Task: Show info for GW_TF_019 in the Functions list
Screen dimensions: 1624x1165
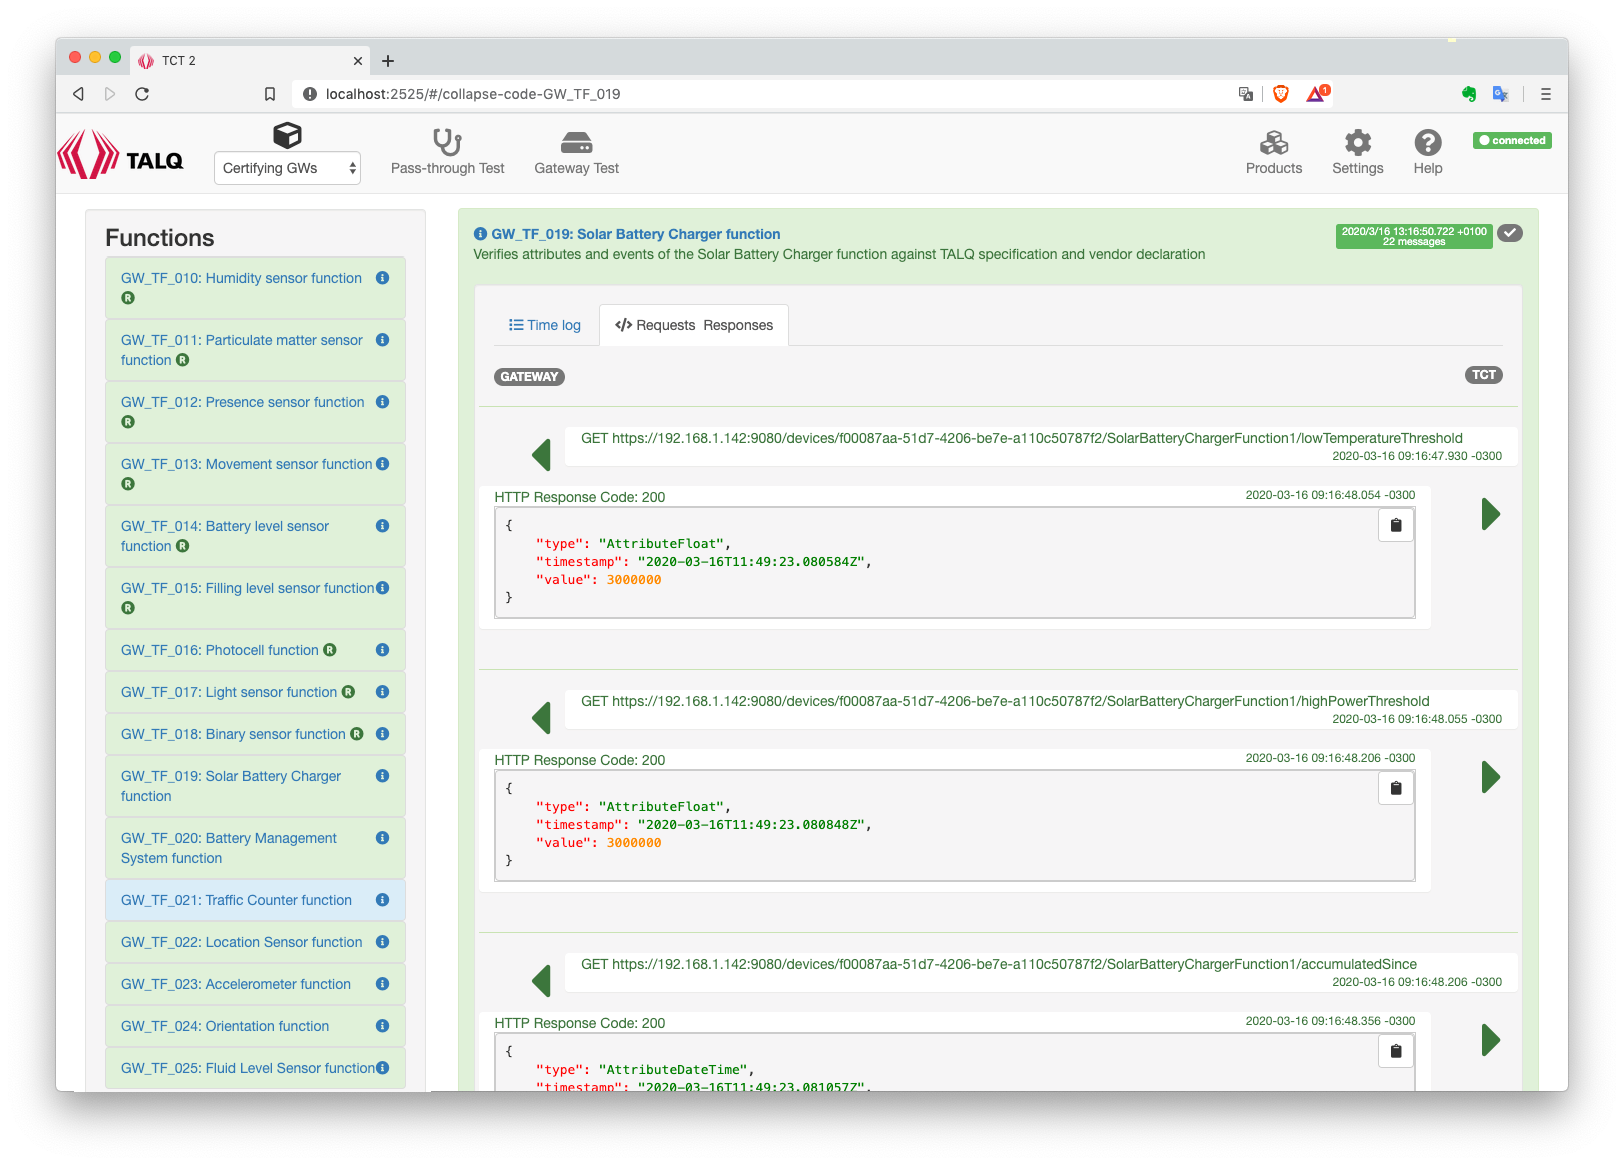Action: pyautogui.click(x=382, y=776)
